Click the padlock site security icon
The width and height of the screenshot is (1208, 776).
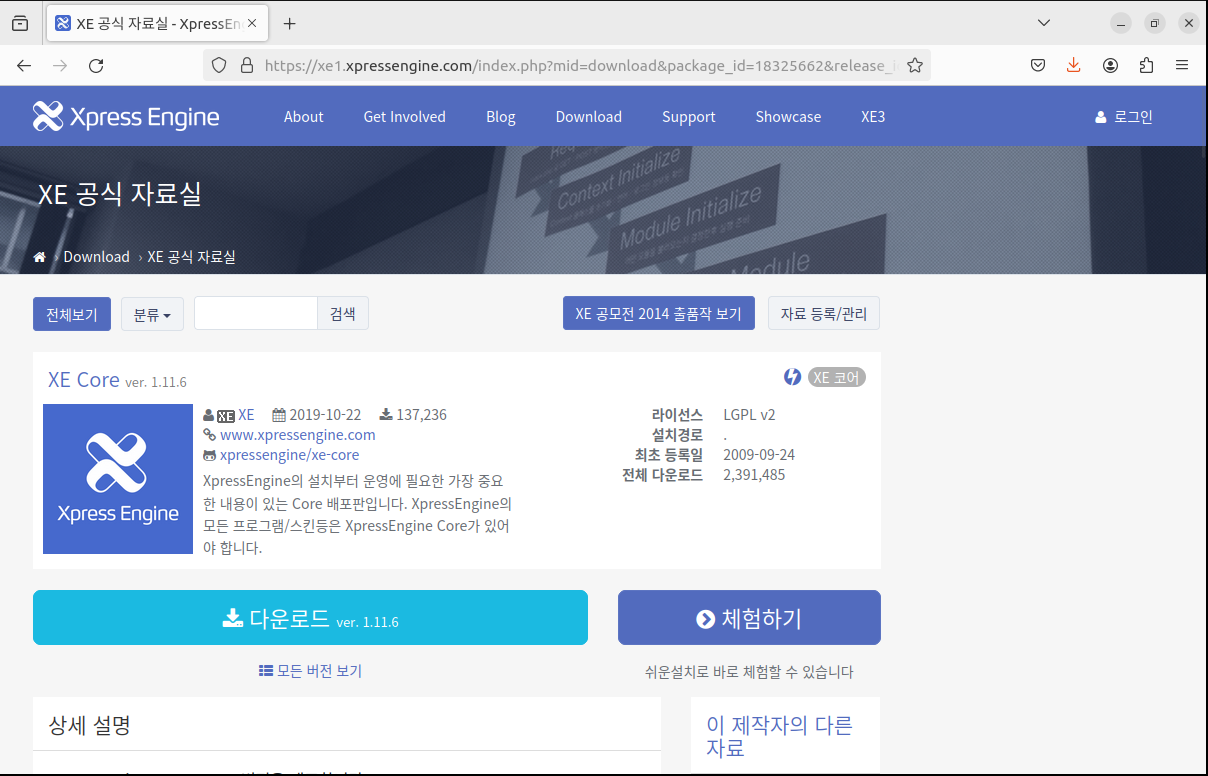[x=247, y=66]
